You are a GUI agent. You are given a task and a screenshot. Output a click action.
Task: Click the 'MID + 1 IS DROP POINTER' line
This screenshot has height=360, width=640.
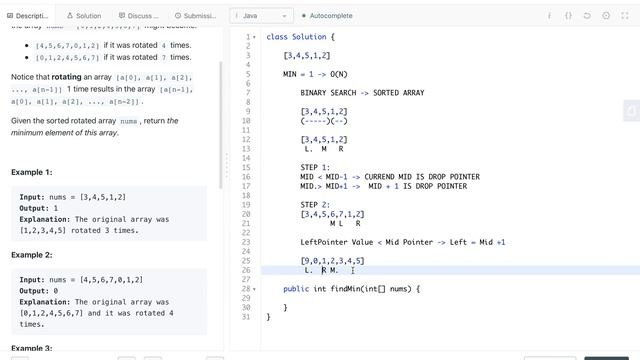pos(383,186)
